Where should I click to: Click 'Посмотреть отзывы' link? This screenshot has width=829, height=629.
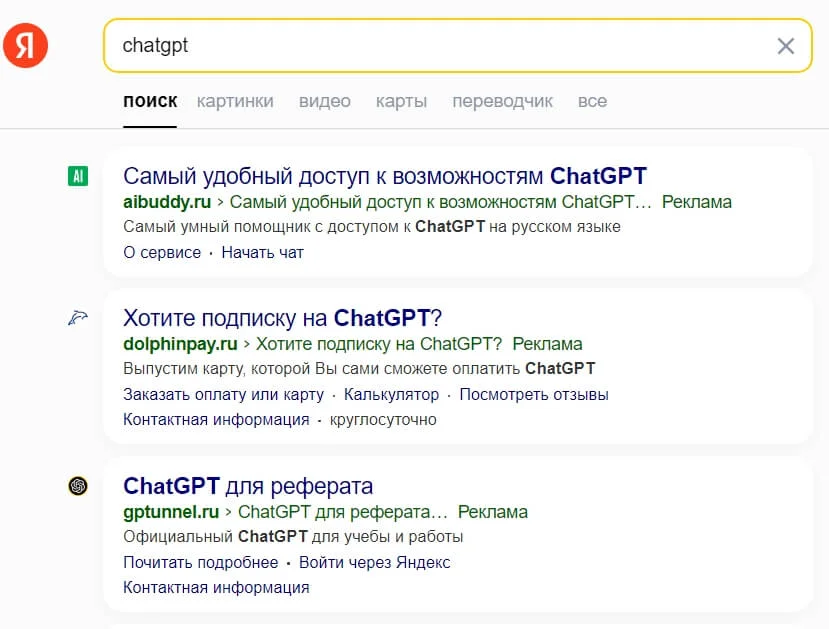(x=534, y=395)
